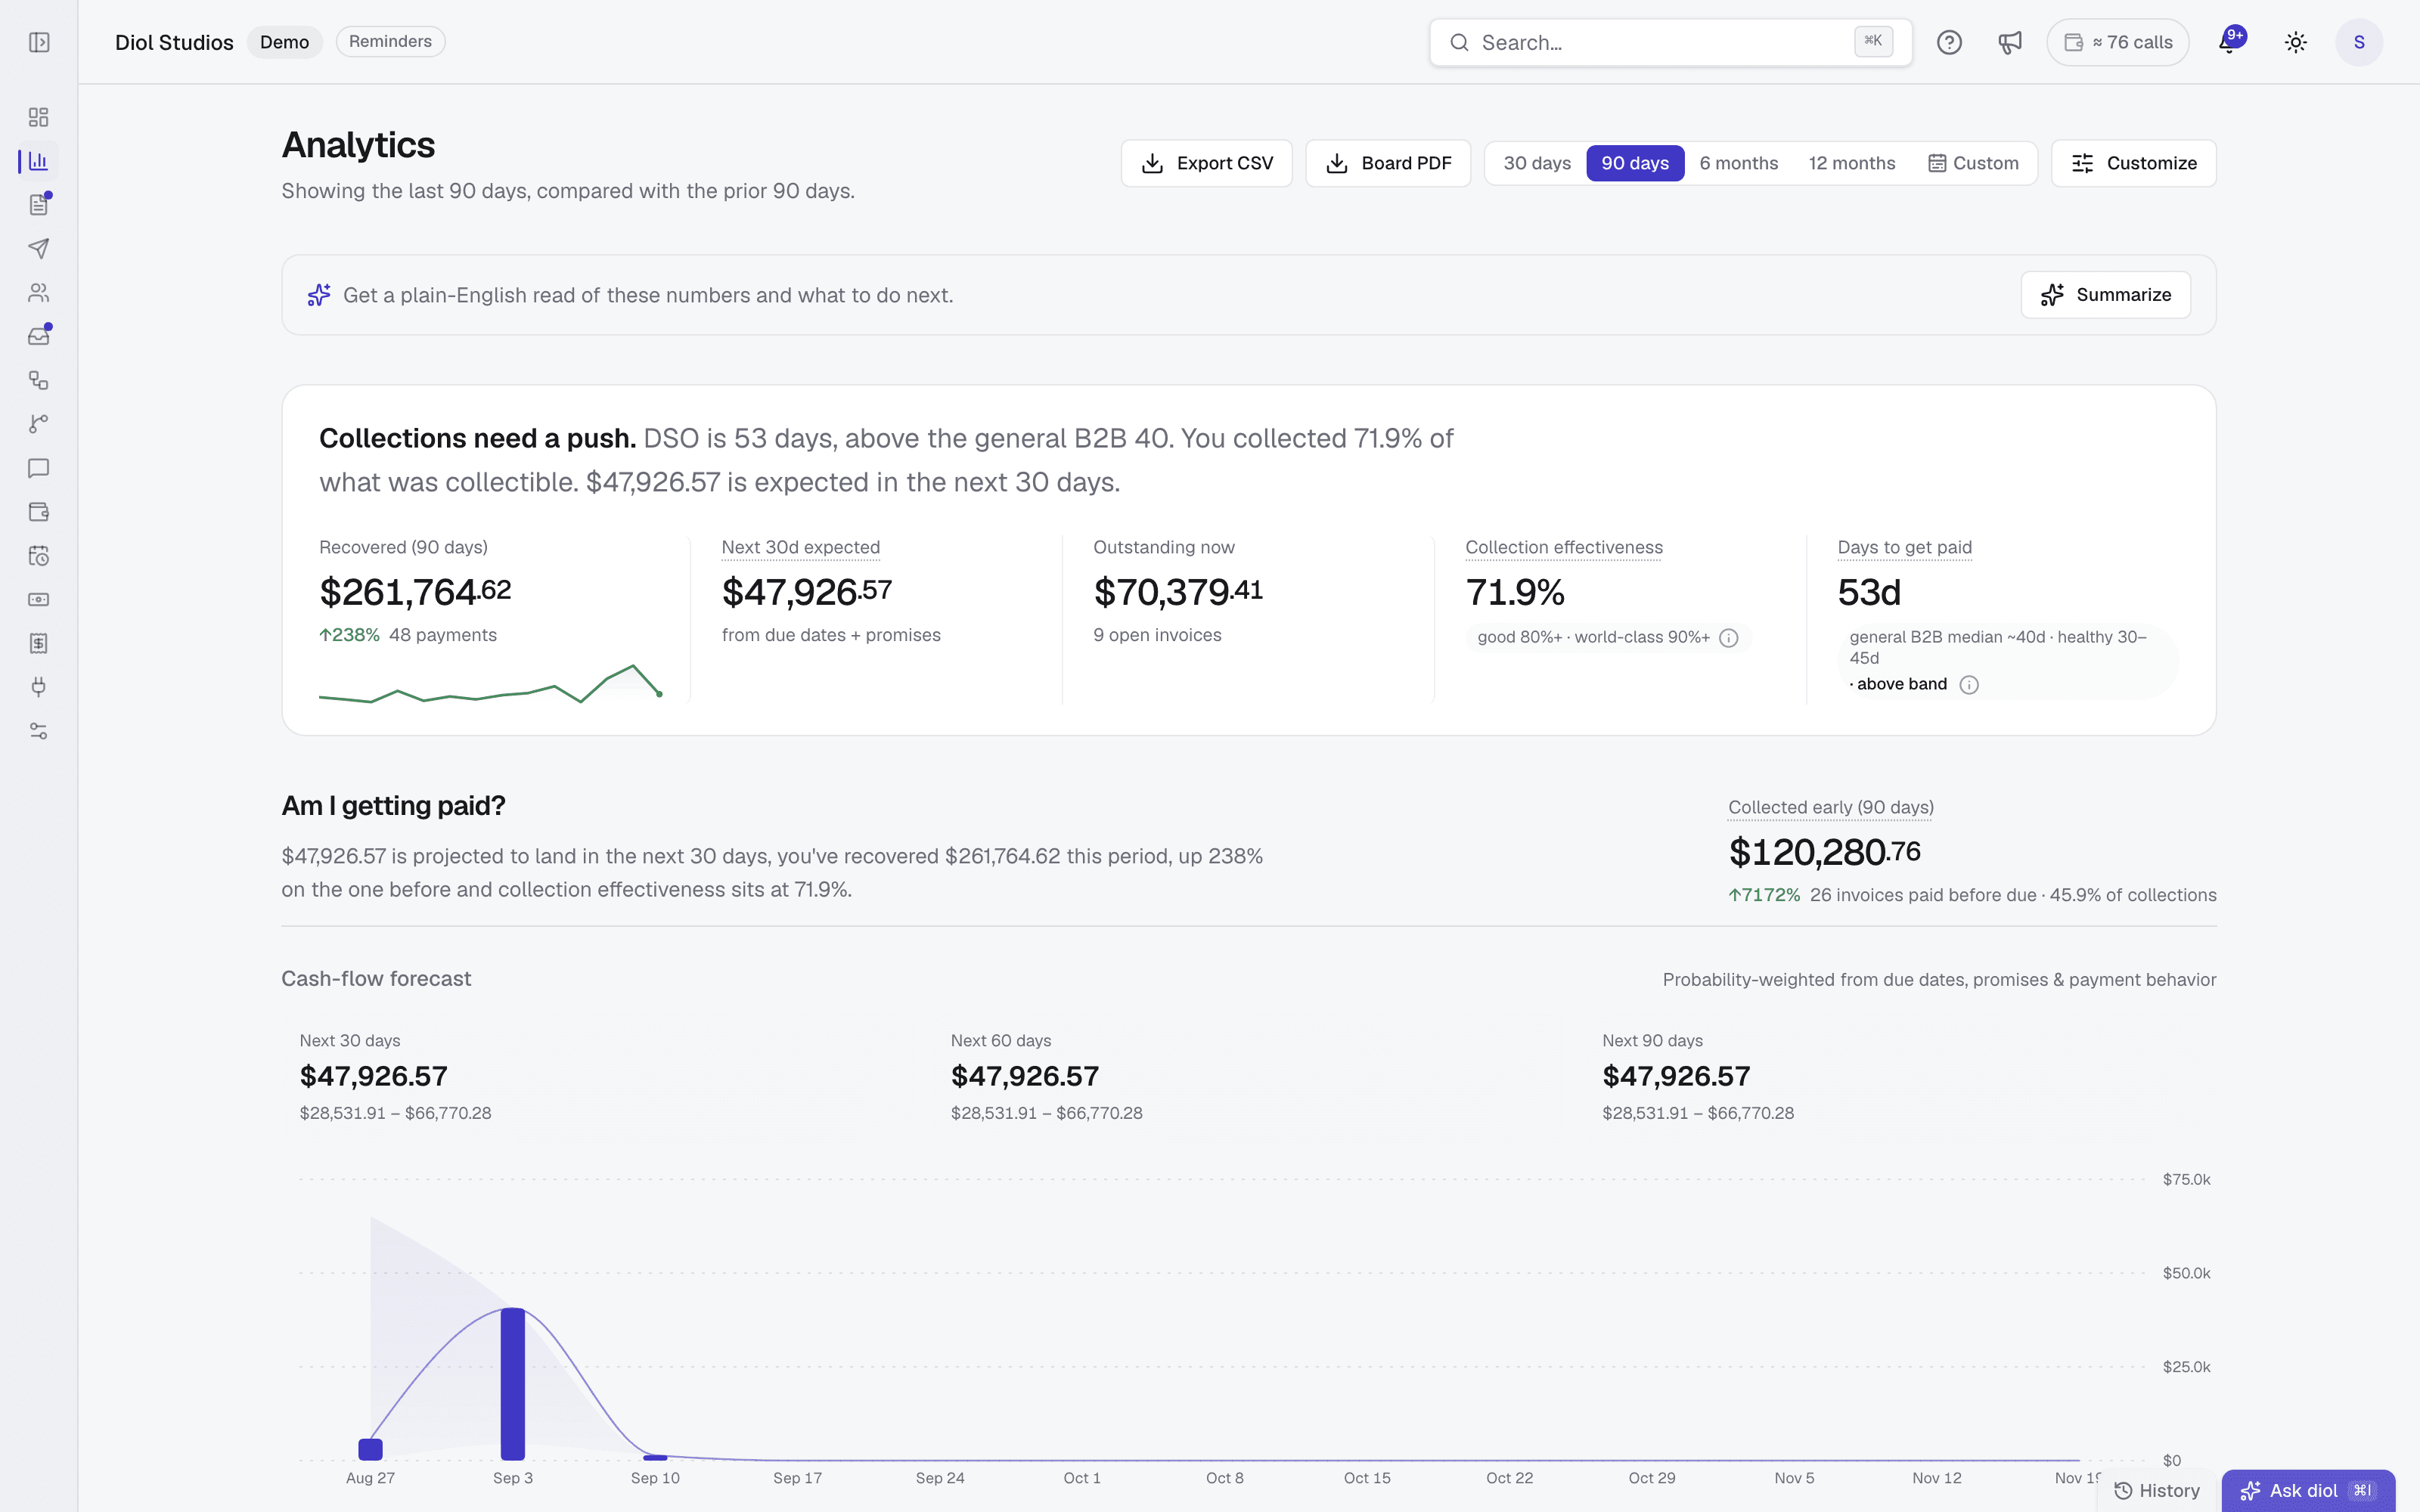The height and width of the screenshot is (1512, 2420).
Task: Open the S user avatar menu
Action: [x=2359, y=42]
